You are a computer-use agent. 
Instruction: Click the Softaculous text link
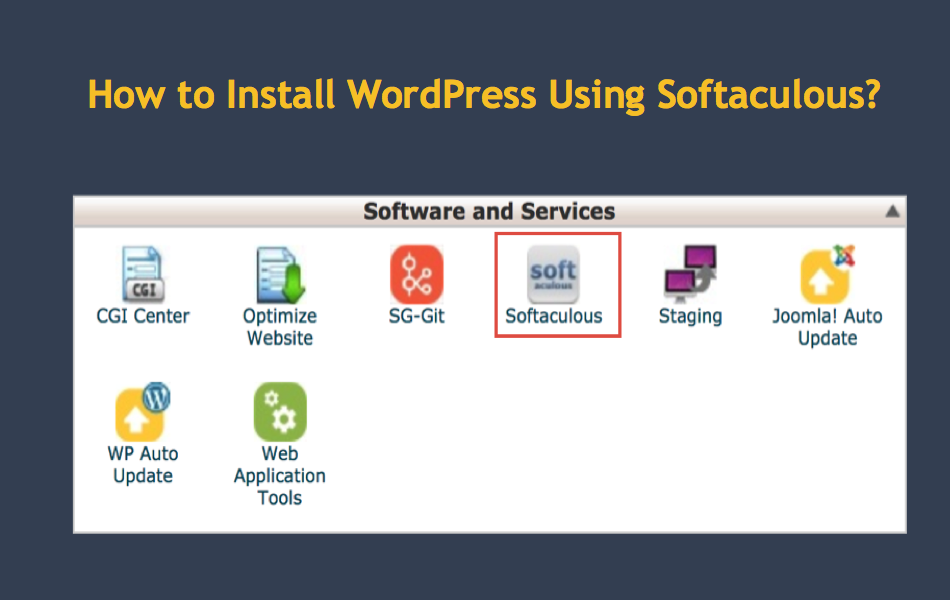pos(554,316)
